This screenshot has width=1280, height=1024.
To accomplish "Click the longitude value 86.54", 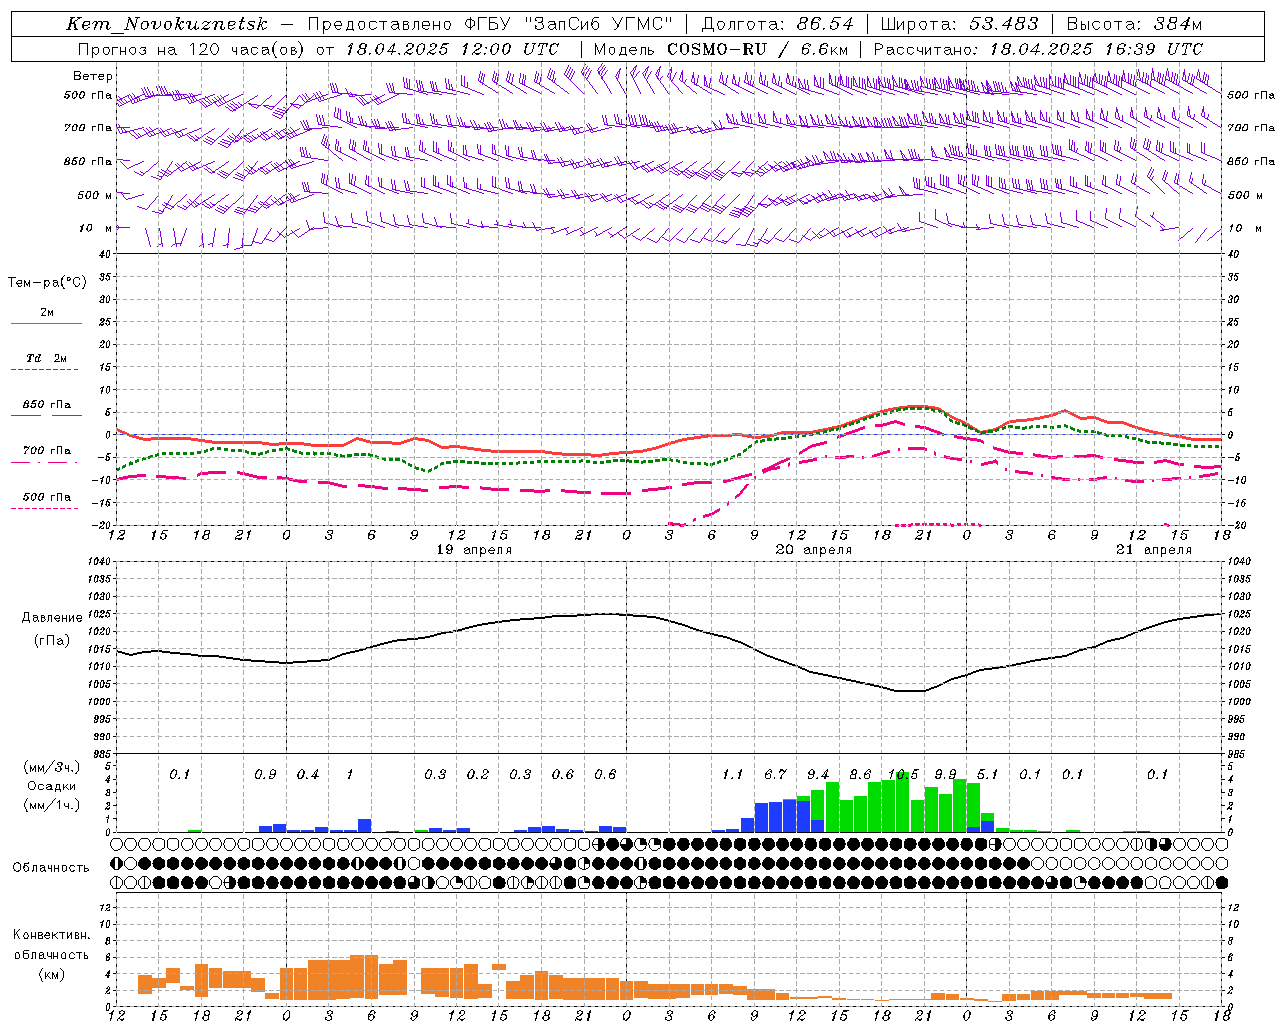I will pyautogui.click(x=825, y=24).
